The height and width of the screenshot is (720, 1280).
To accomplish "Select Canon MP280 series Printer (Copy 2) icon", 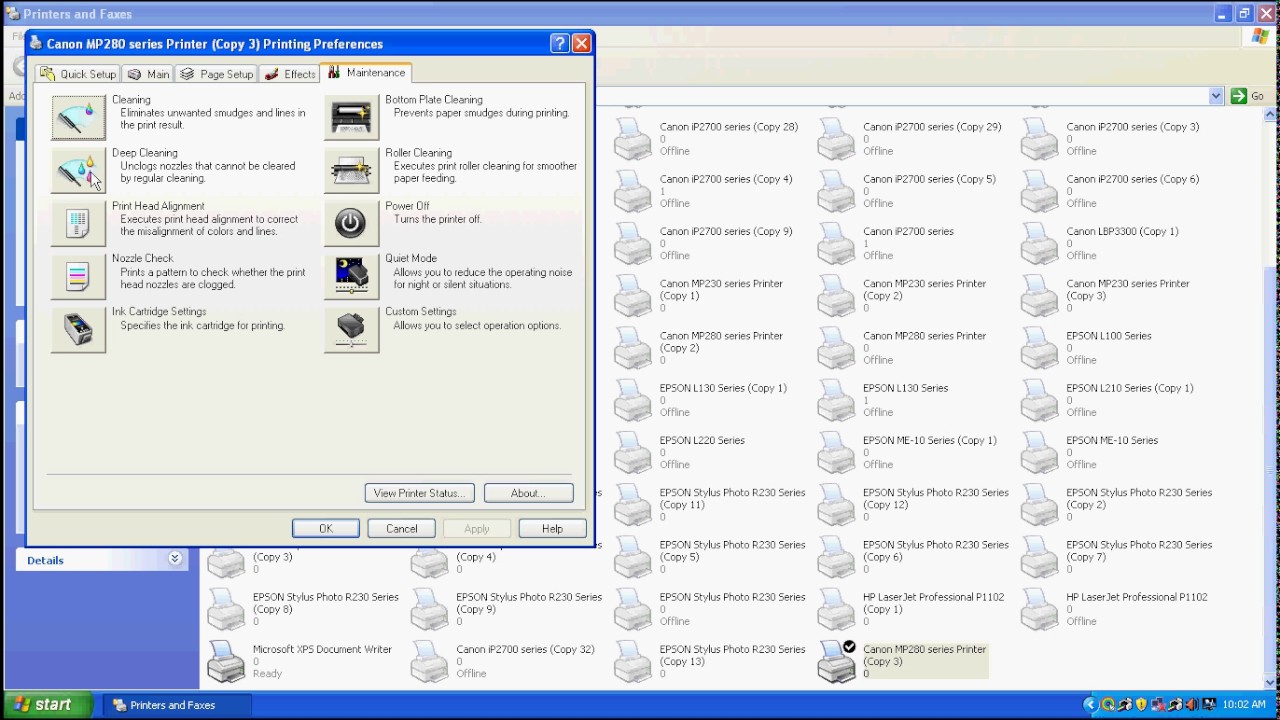I will (x=633, y=347).
